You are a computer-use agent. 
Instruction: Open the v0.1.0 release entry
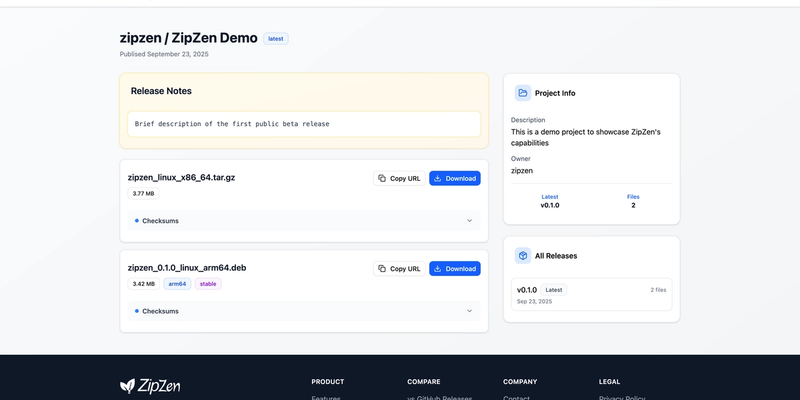coord(591,294)
